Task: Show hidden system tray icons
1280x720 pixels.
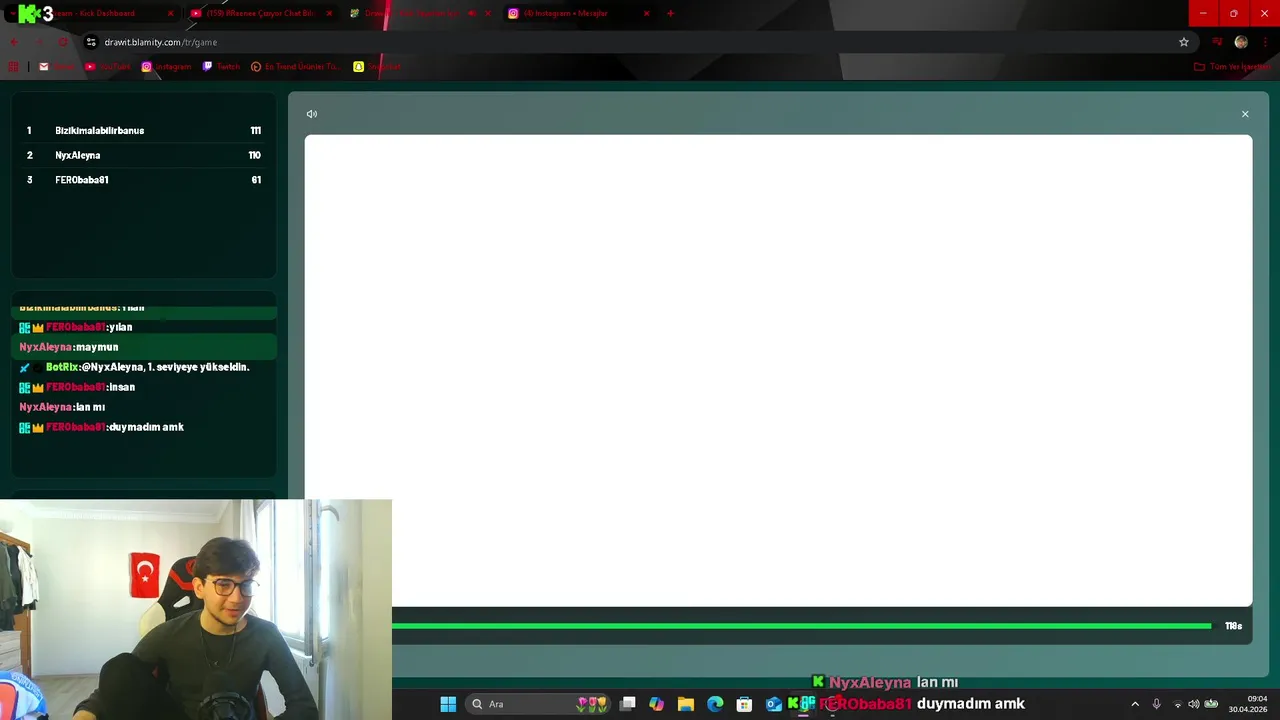Action: pyautogui.click(x=1135, y=704)
